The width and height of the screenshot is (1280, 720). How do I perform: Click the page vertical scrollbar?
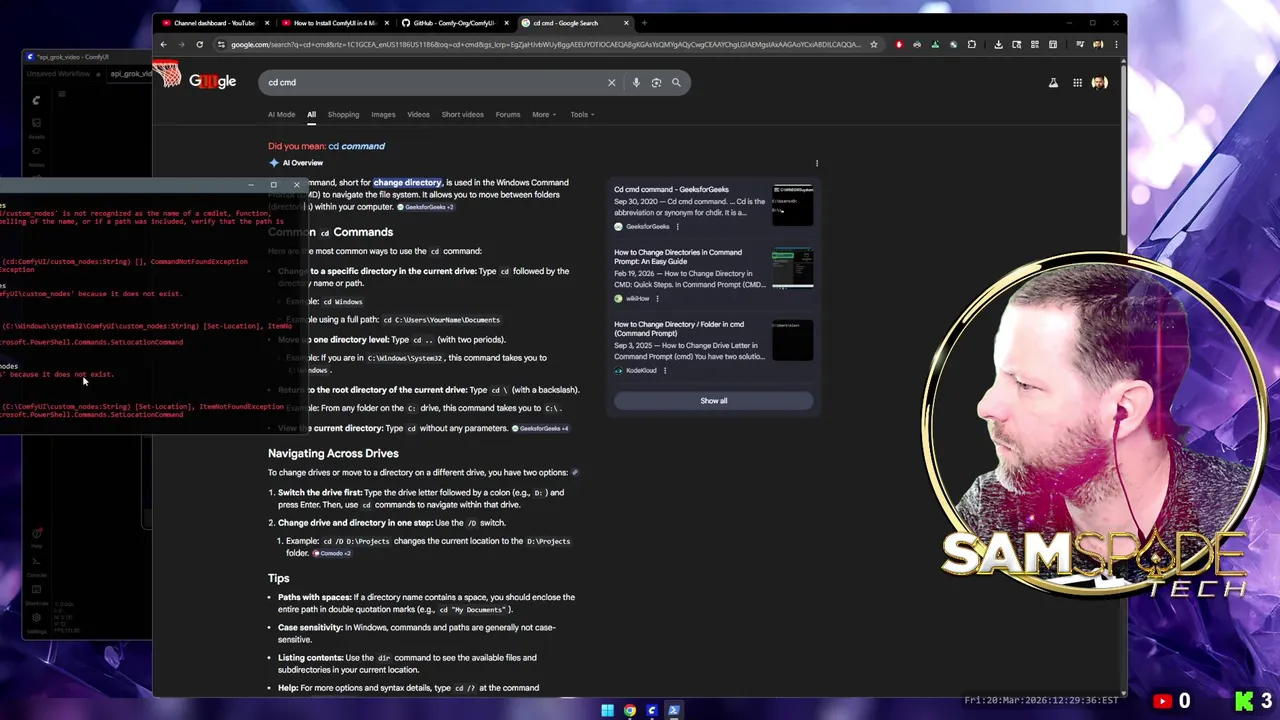pyautogui.click(x=1124, y=150)
